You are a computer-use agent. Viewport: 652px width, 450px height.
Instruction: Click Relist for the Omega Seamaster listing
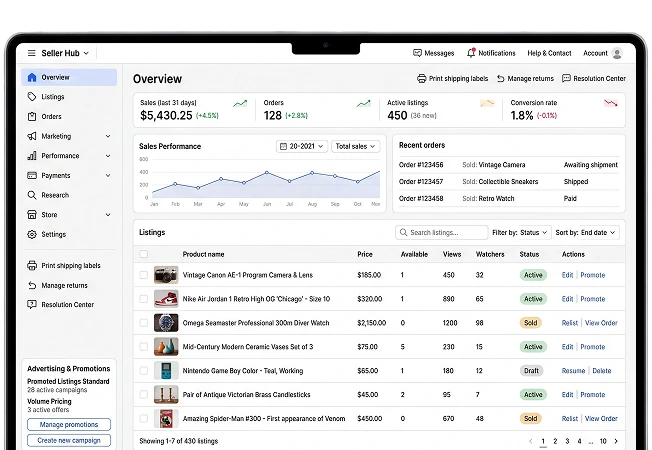[570, 323]
